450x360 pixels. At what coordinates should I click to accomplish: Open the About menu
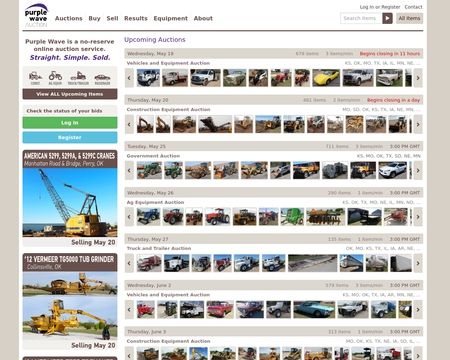pos(203,18)
